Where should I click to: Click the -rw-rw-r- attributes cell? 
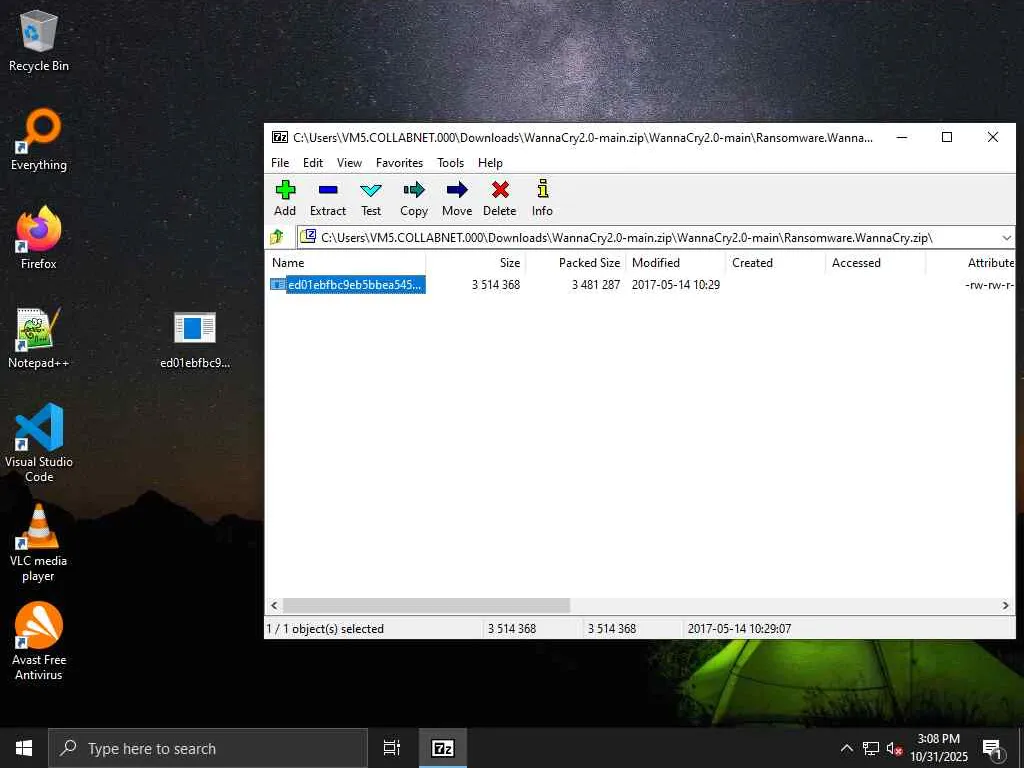(x=989, y=285)
